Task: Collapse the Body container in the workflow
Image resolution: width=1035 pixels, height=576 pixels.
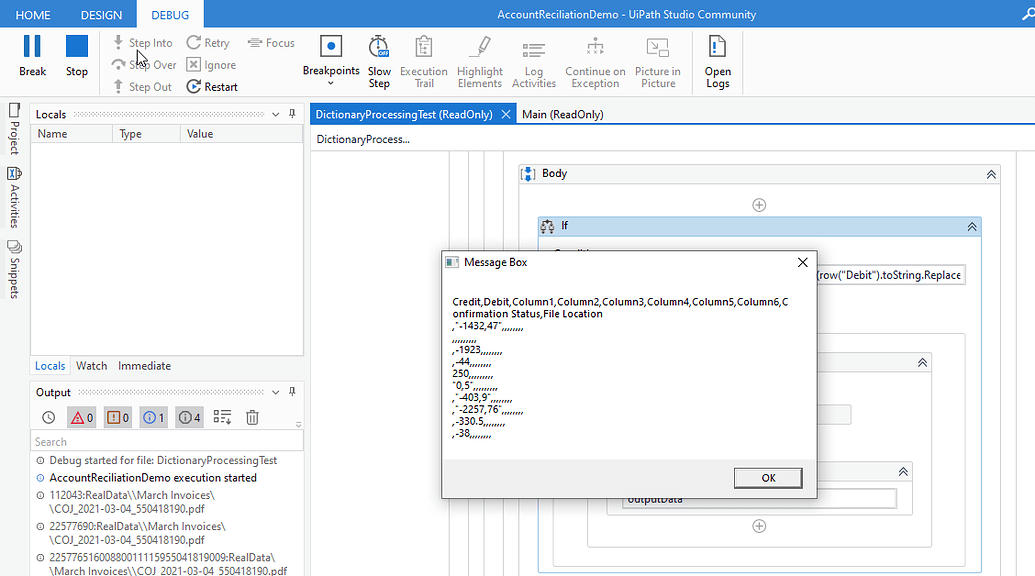Action: pos(990,173)
